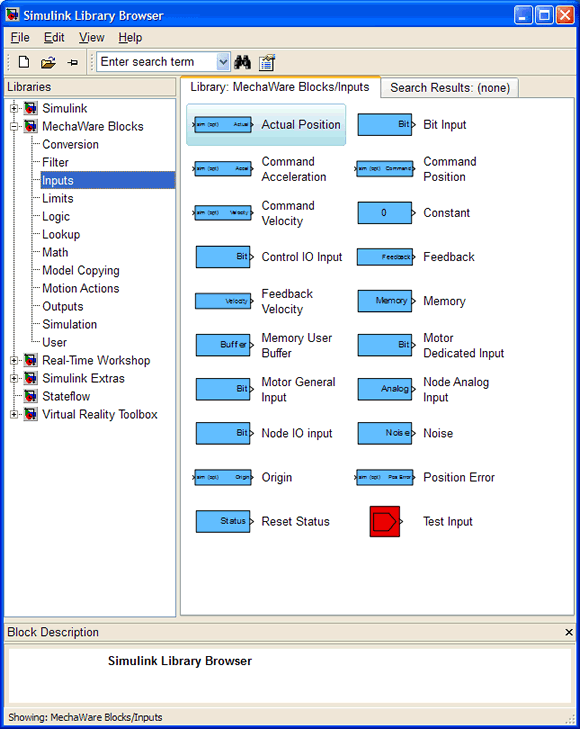Select the Node IO input block icon
The width and height of the screenshot is (580, 729).
(224, 433)
